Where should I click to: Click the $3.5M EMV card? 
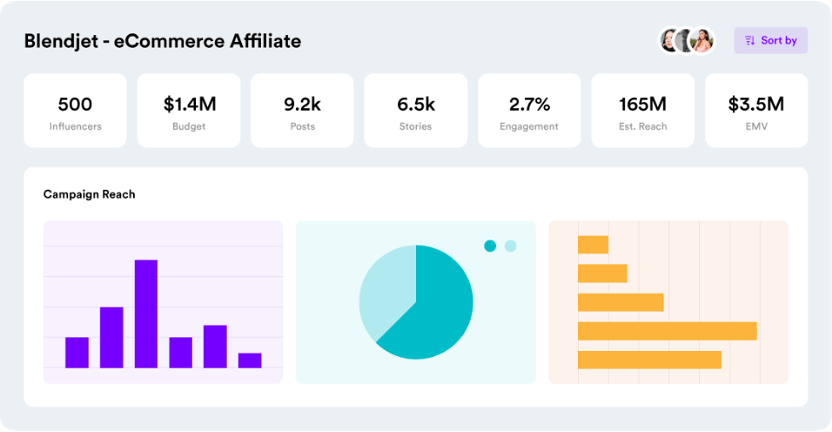pos(756,110)
